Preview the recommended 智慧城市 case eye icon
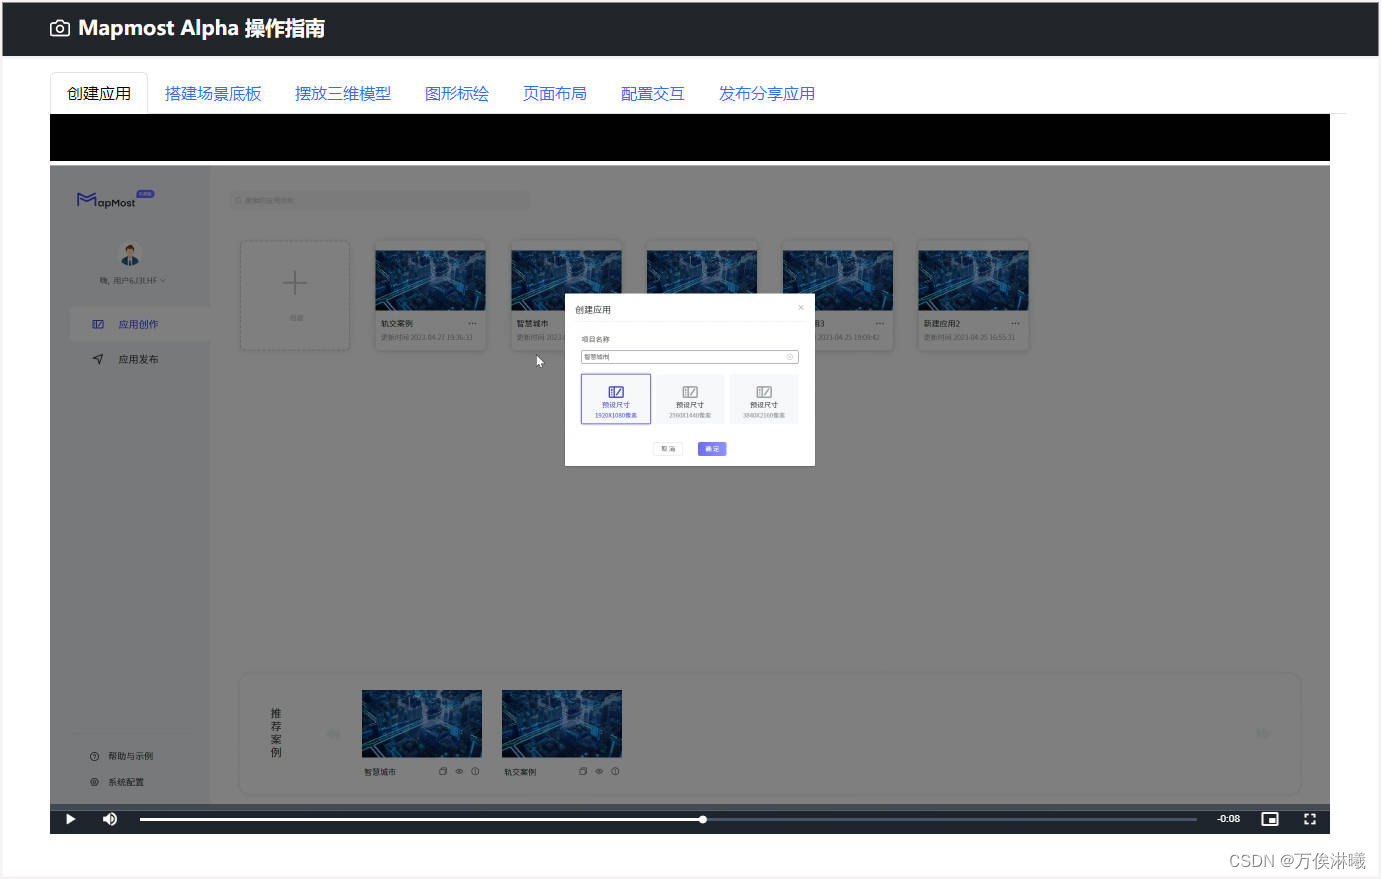This screenshot has width=1381, height=879. point(459,772)
